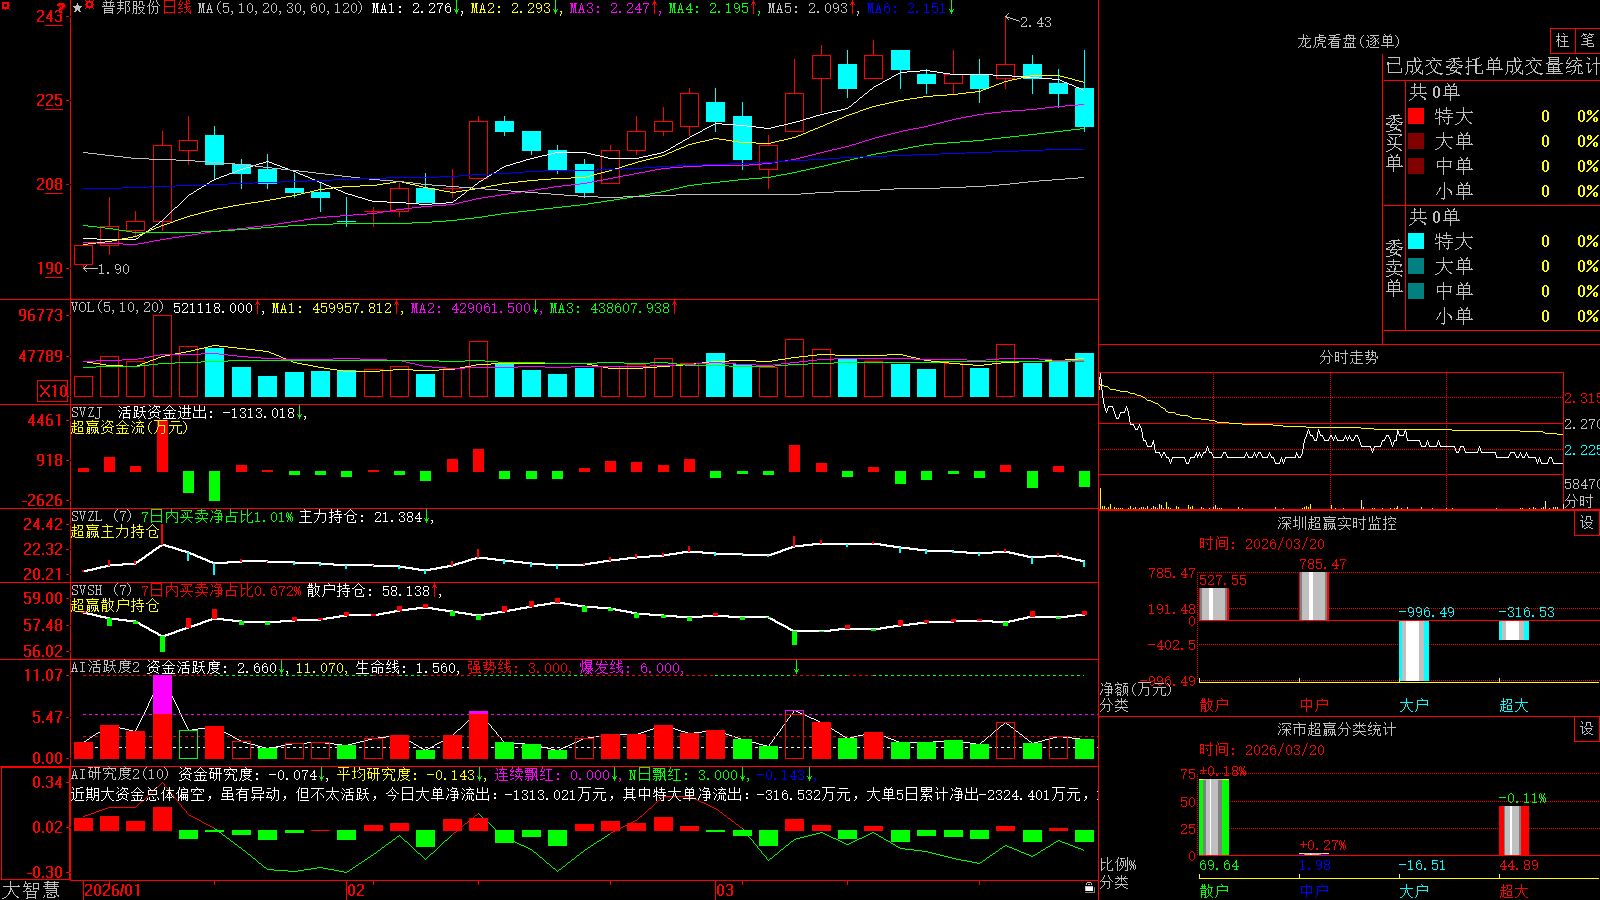Click the 委卖单 vertical label
The width and height of the screenshot is (1600, 900).
click(1394, 267)
